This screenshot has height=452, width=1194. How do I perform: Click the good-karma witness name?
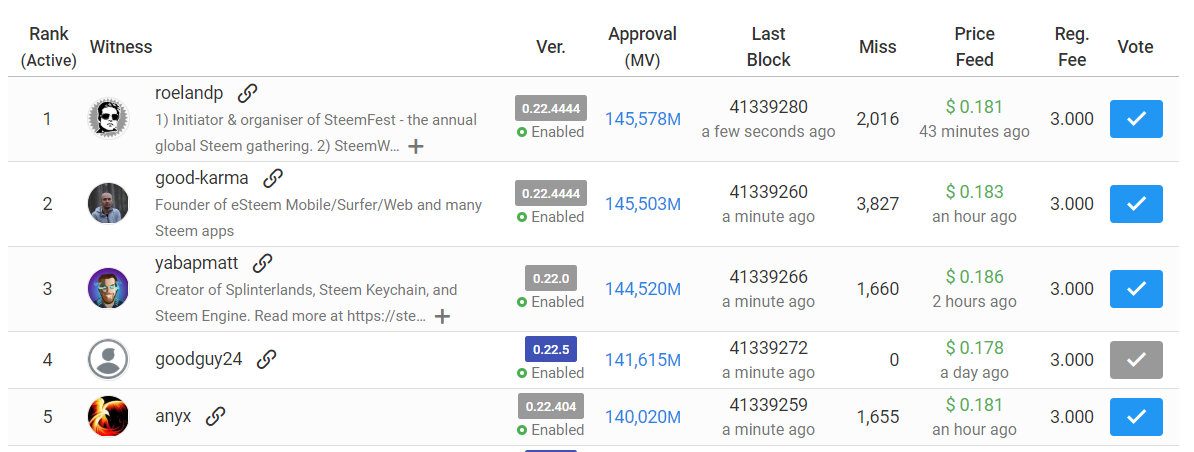[x=204, y=178]
